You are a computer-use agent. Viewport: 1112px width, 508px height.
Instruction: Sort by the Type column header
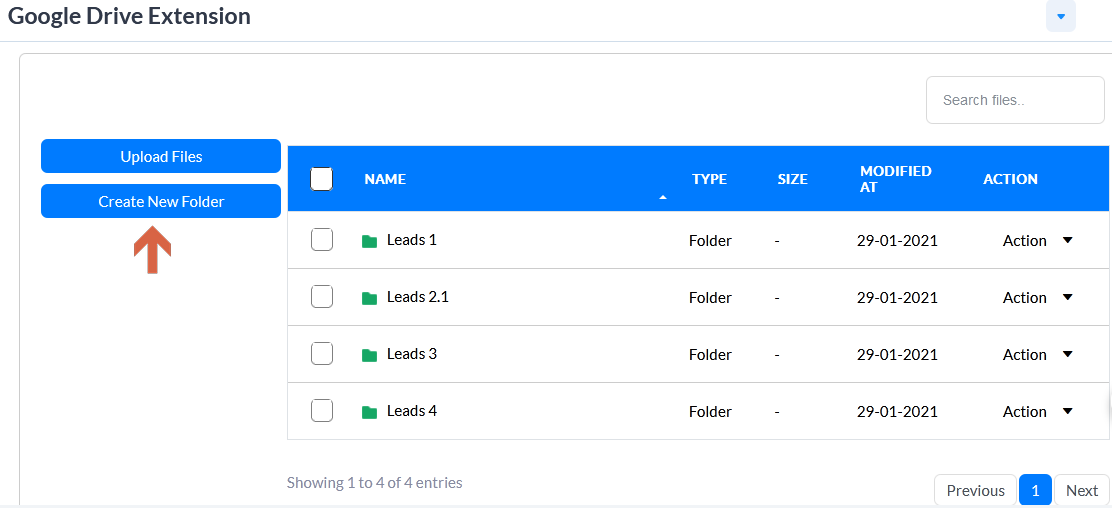709,179
